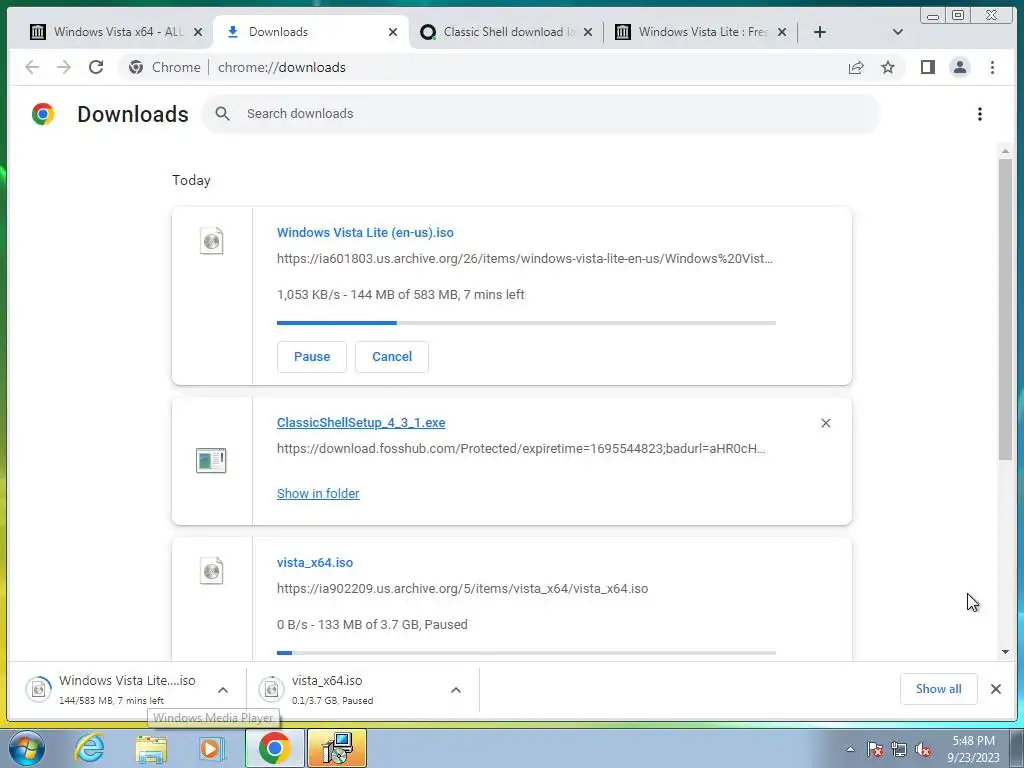Click the archive.org URL under Vista Lite

pyautogui.click(x=524, y=259)
